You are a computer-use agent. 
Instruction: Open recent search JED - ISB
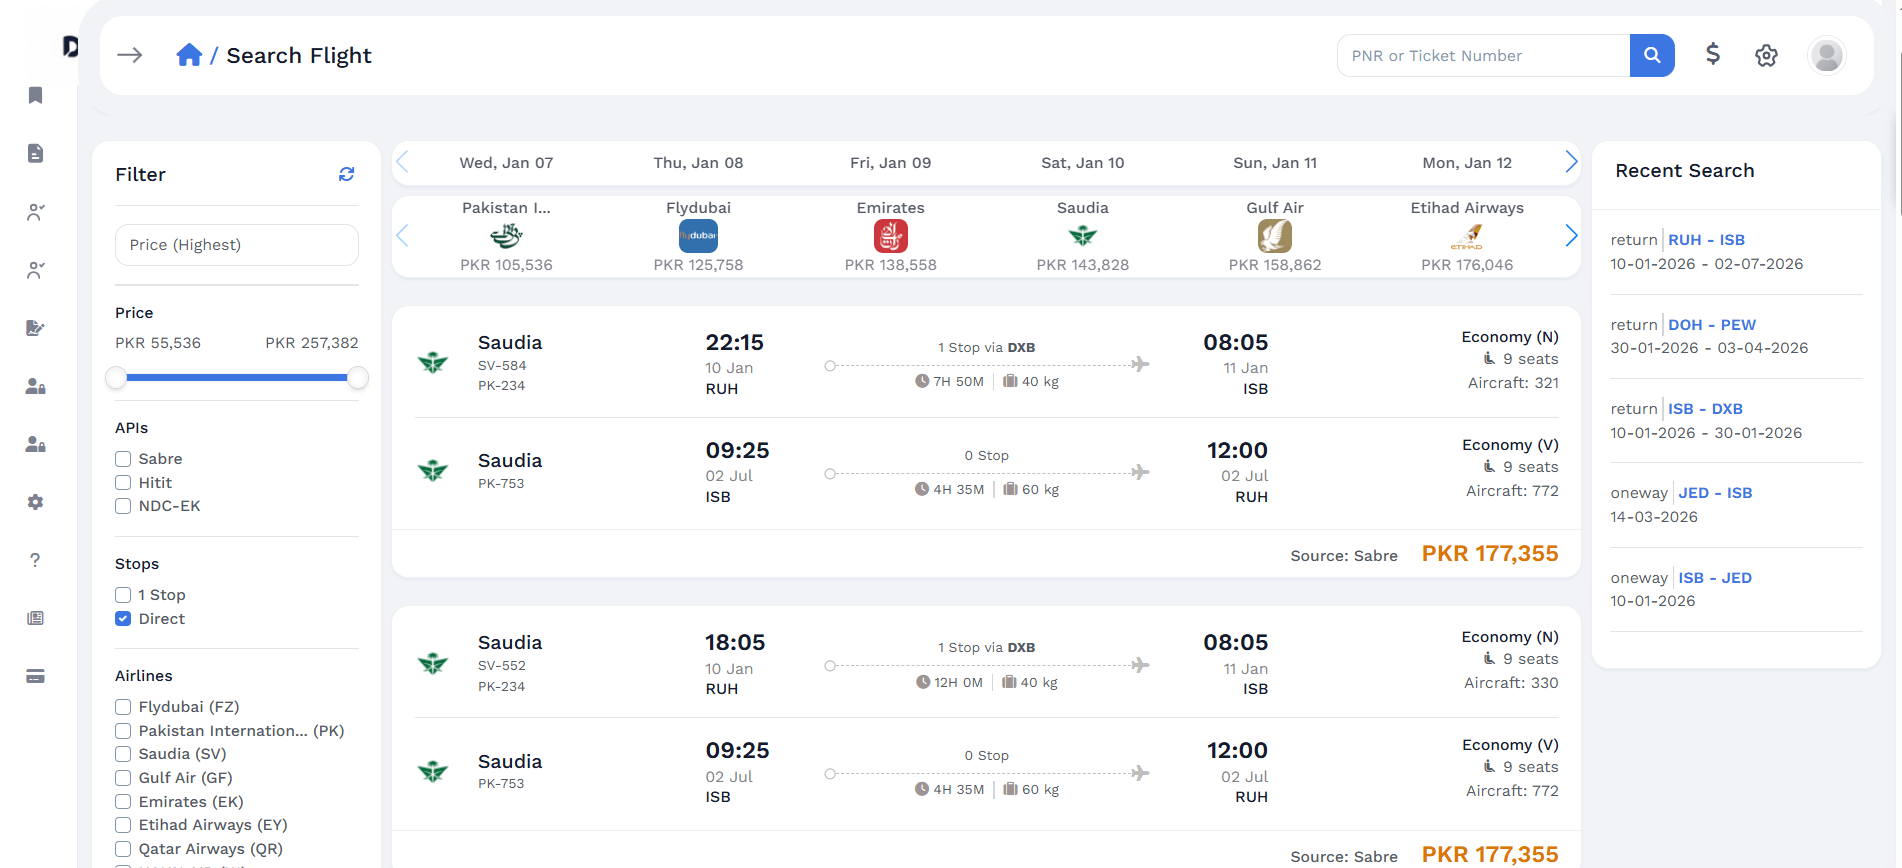1715,493
